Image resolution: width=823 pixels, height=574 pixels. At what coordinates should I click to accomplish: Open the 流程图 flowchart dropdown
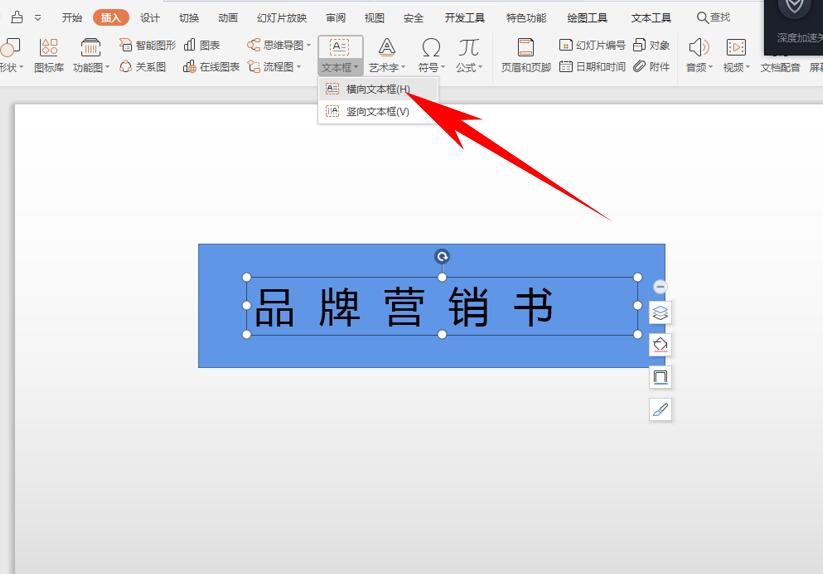[x=274, y=67]
